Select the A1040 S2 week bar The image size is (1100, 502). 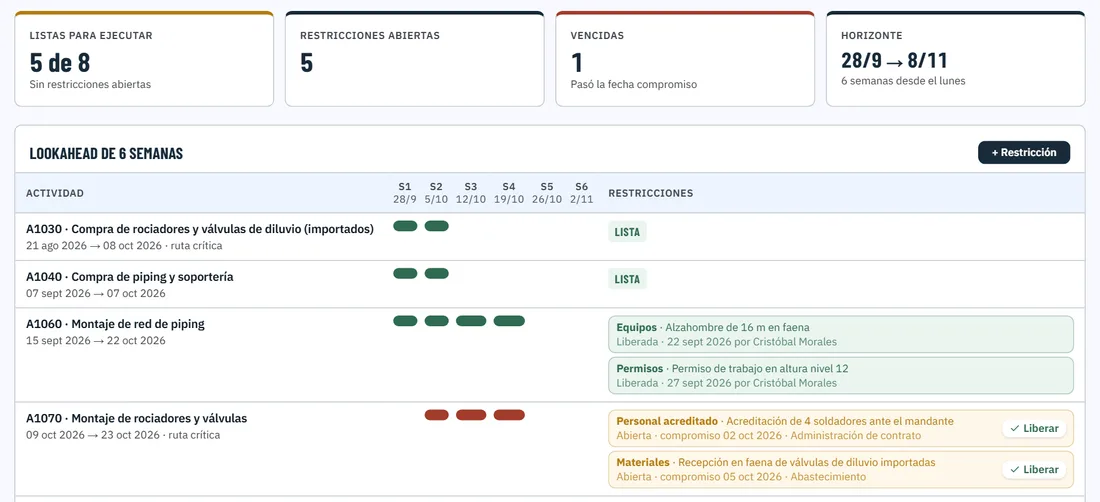(436, 273)
